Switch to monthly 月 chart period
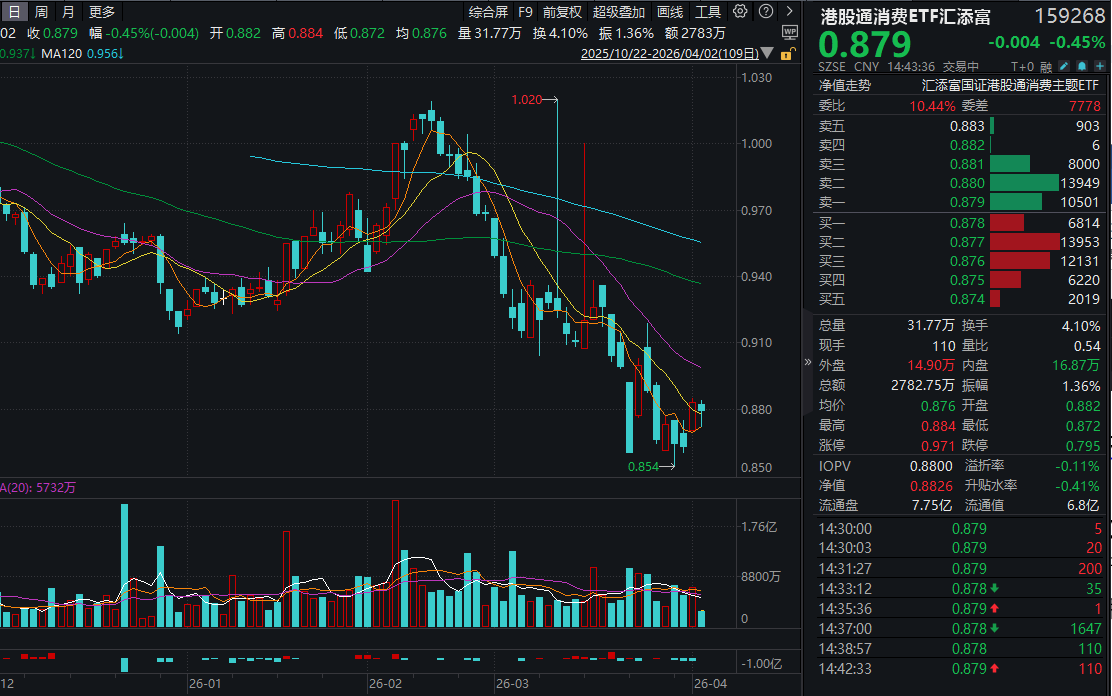 [x=68, y=12]
